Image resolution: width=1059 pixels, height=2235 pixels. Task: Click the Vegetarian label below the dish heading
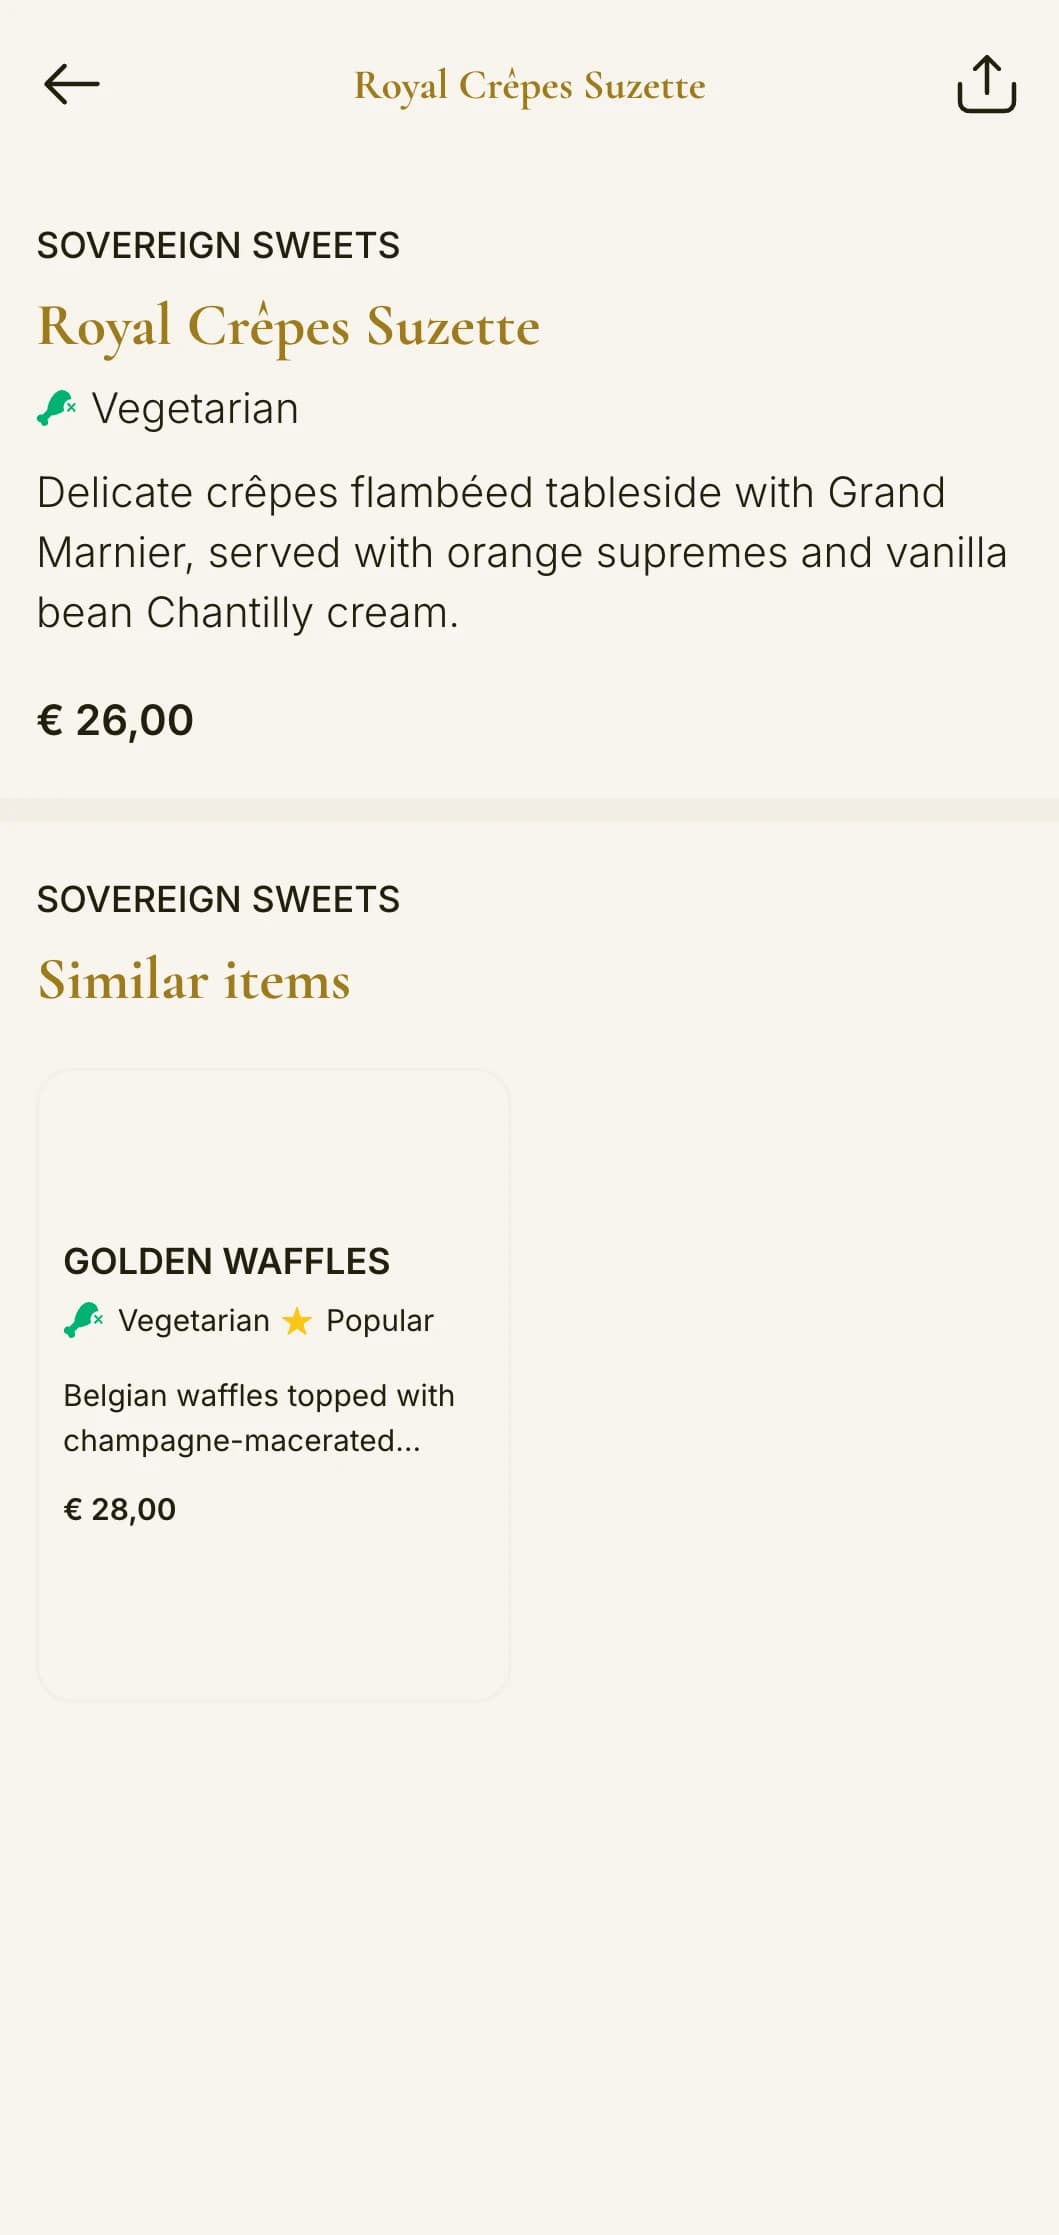[x=195, y=408]
